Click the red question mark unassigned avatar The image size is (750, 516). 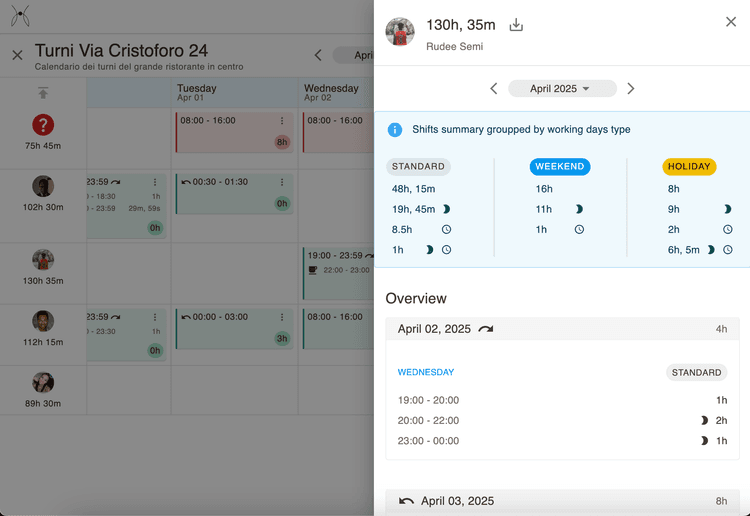coord(43,125)
